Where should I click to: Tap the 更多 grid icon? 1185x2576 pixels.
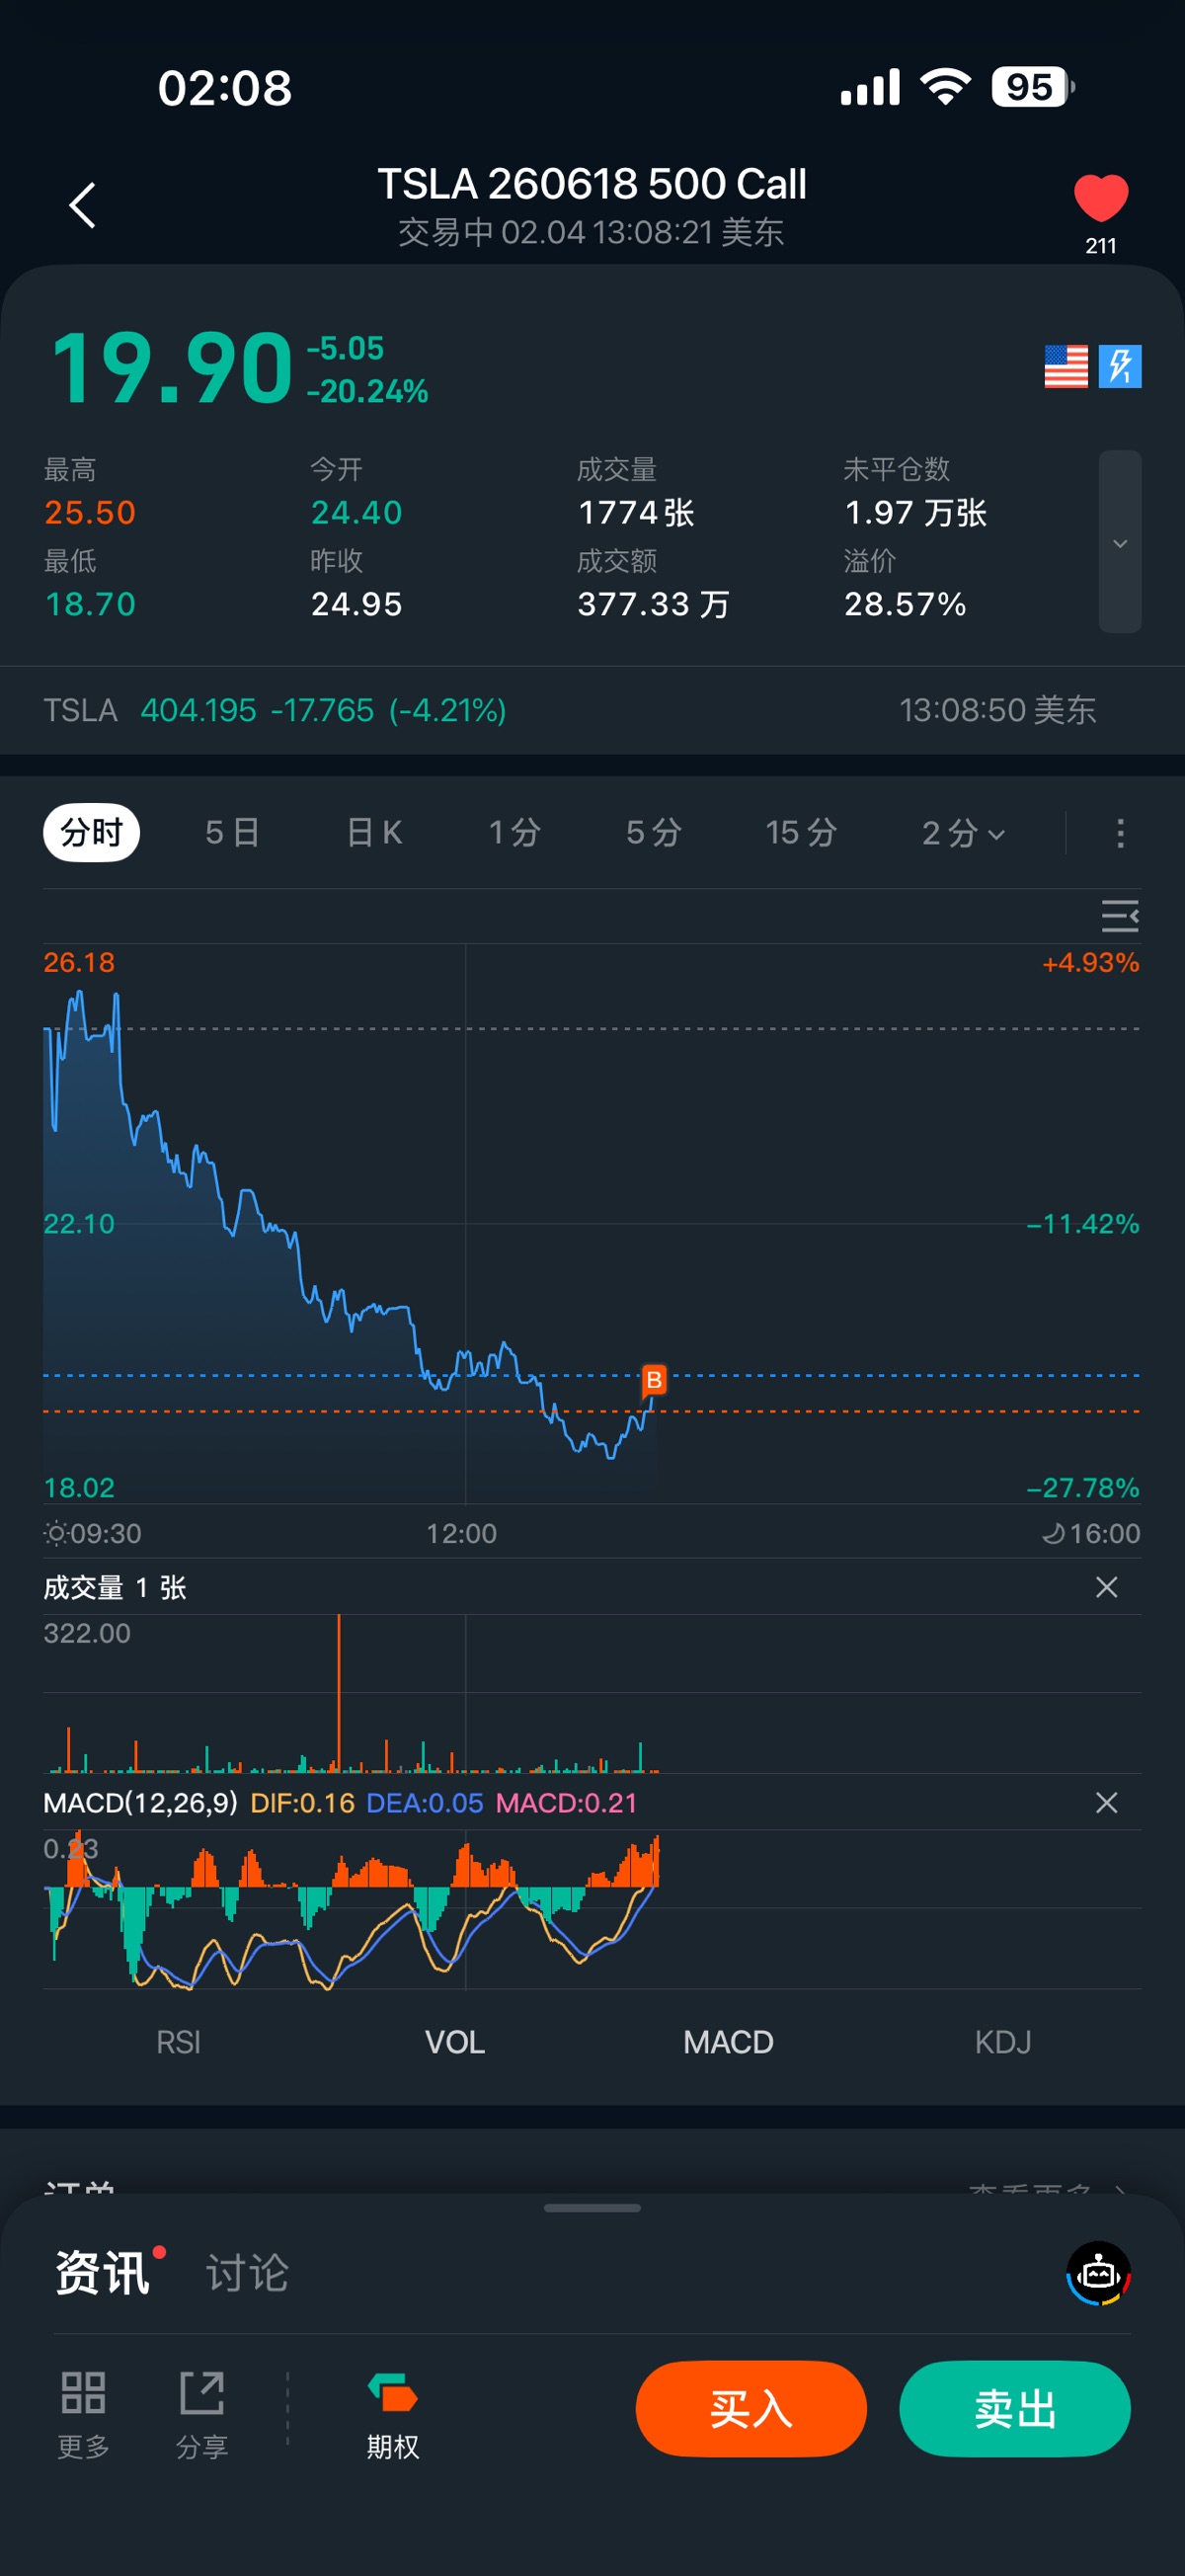click(x=83, y=2394)
